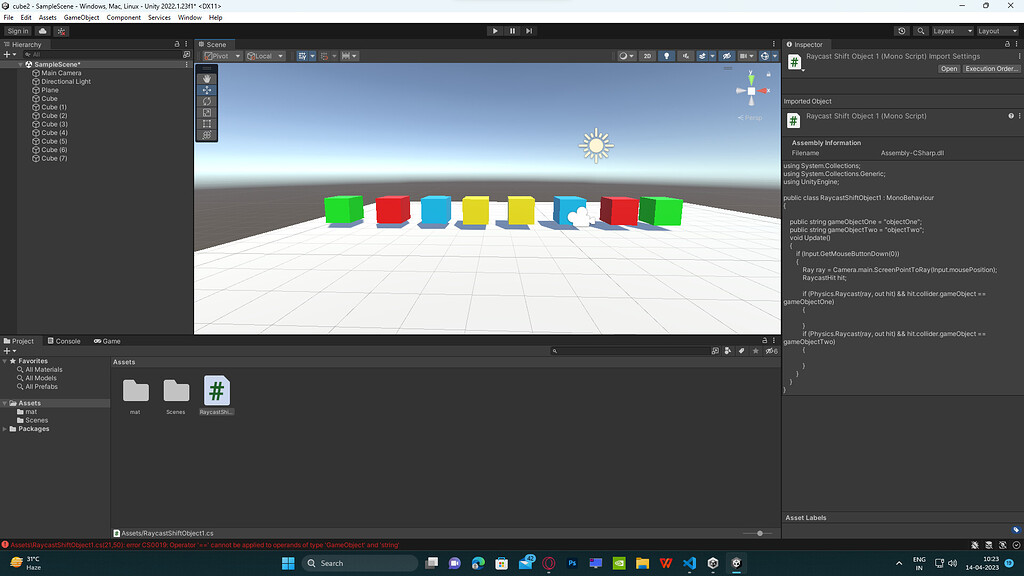Screen dimensions: 1024x576
Task: Select the Rotate tool
Action: pyautogui.click(x=206, y=101)
